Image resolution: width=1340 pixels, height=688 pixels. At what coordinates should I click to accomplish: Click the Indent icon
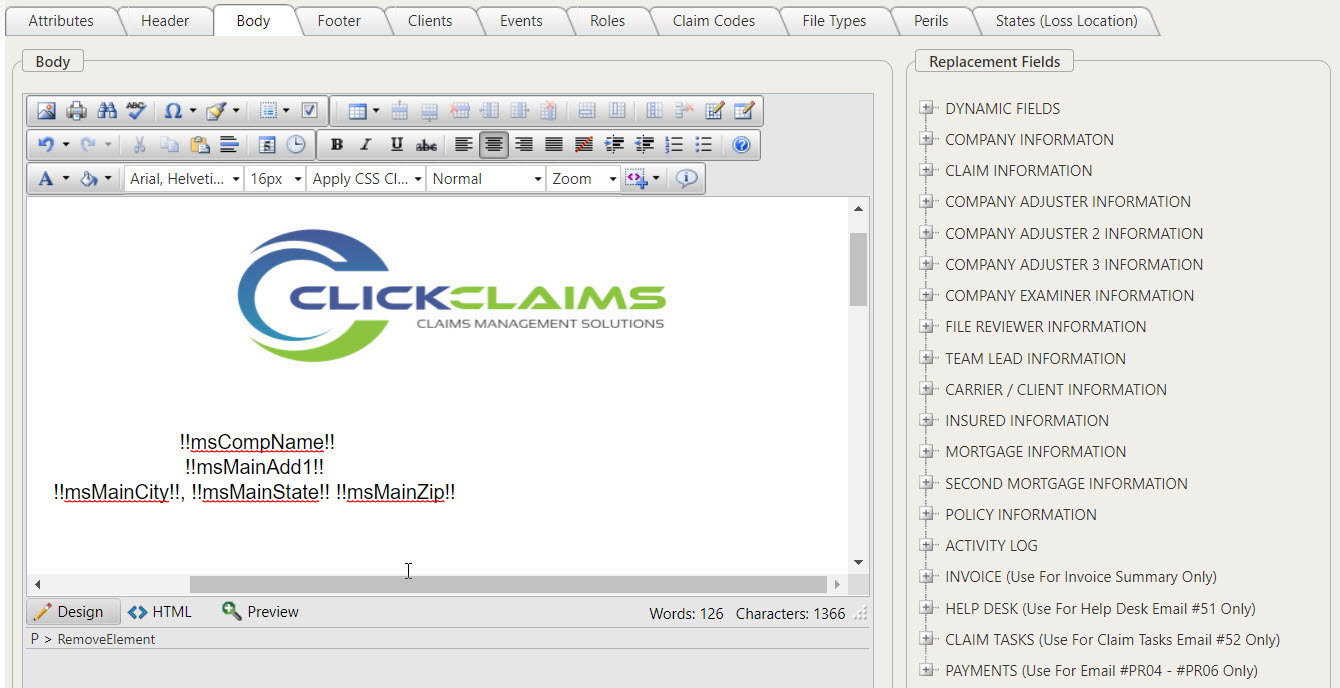[615, 145]
